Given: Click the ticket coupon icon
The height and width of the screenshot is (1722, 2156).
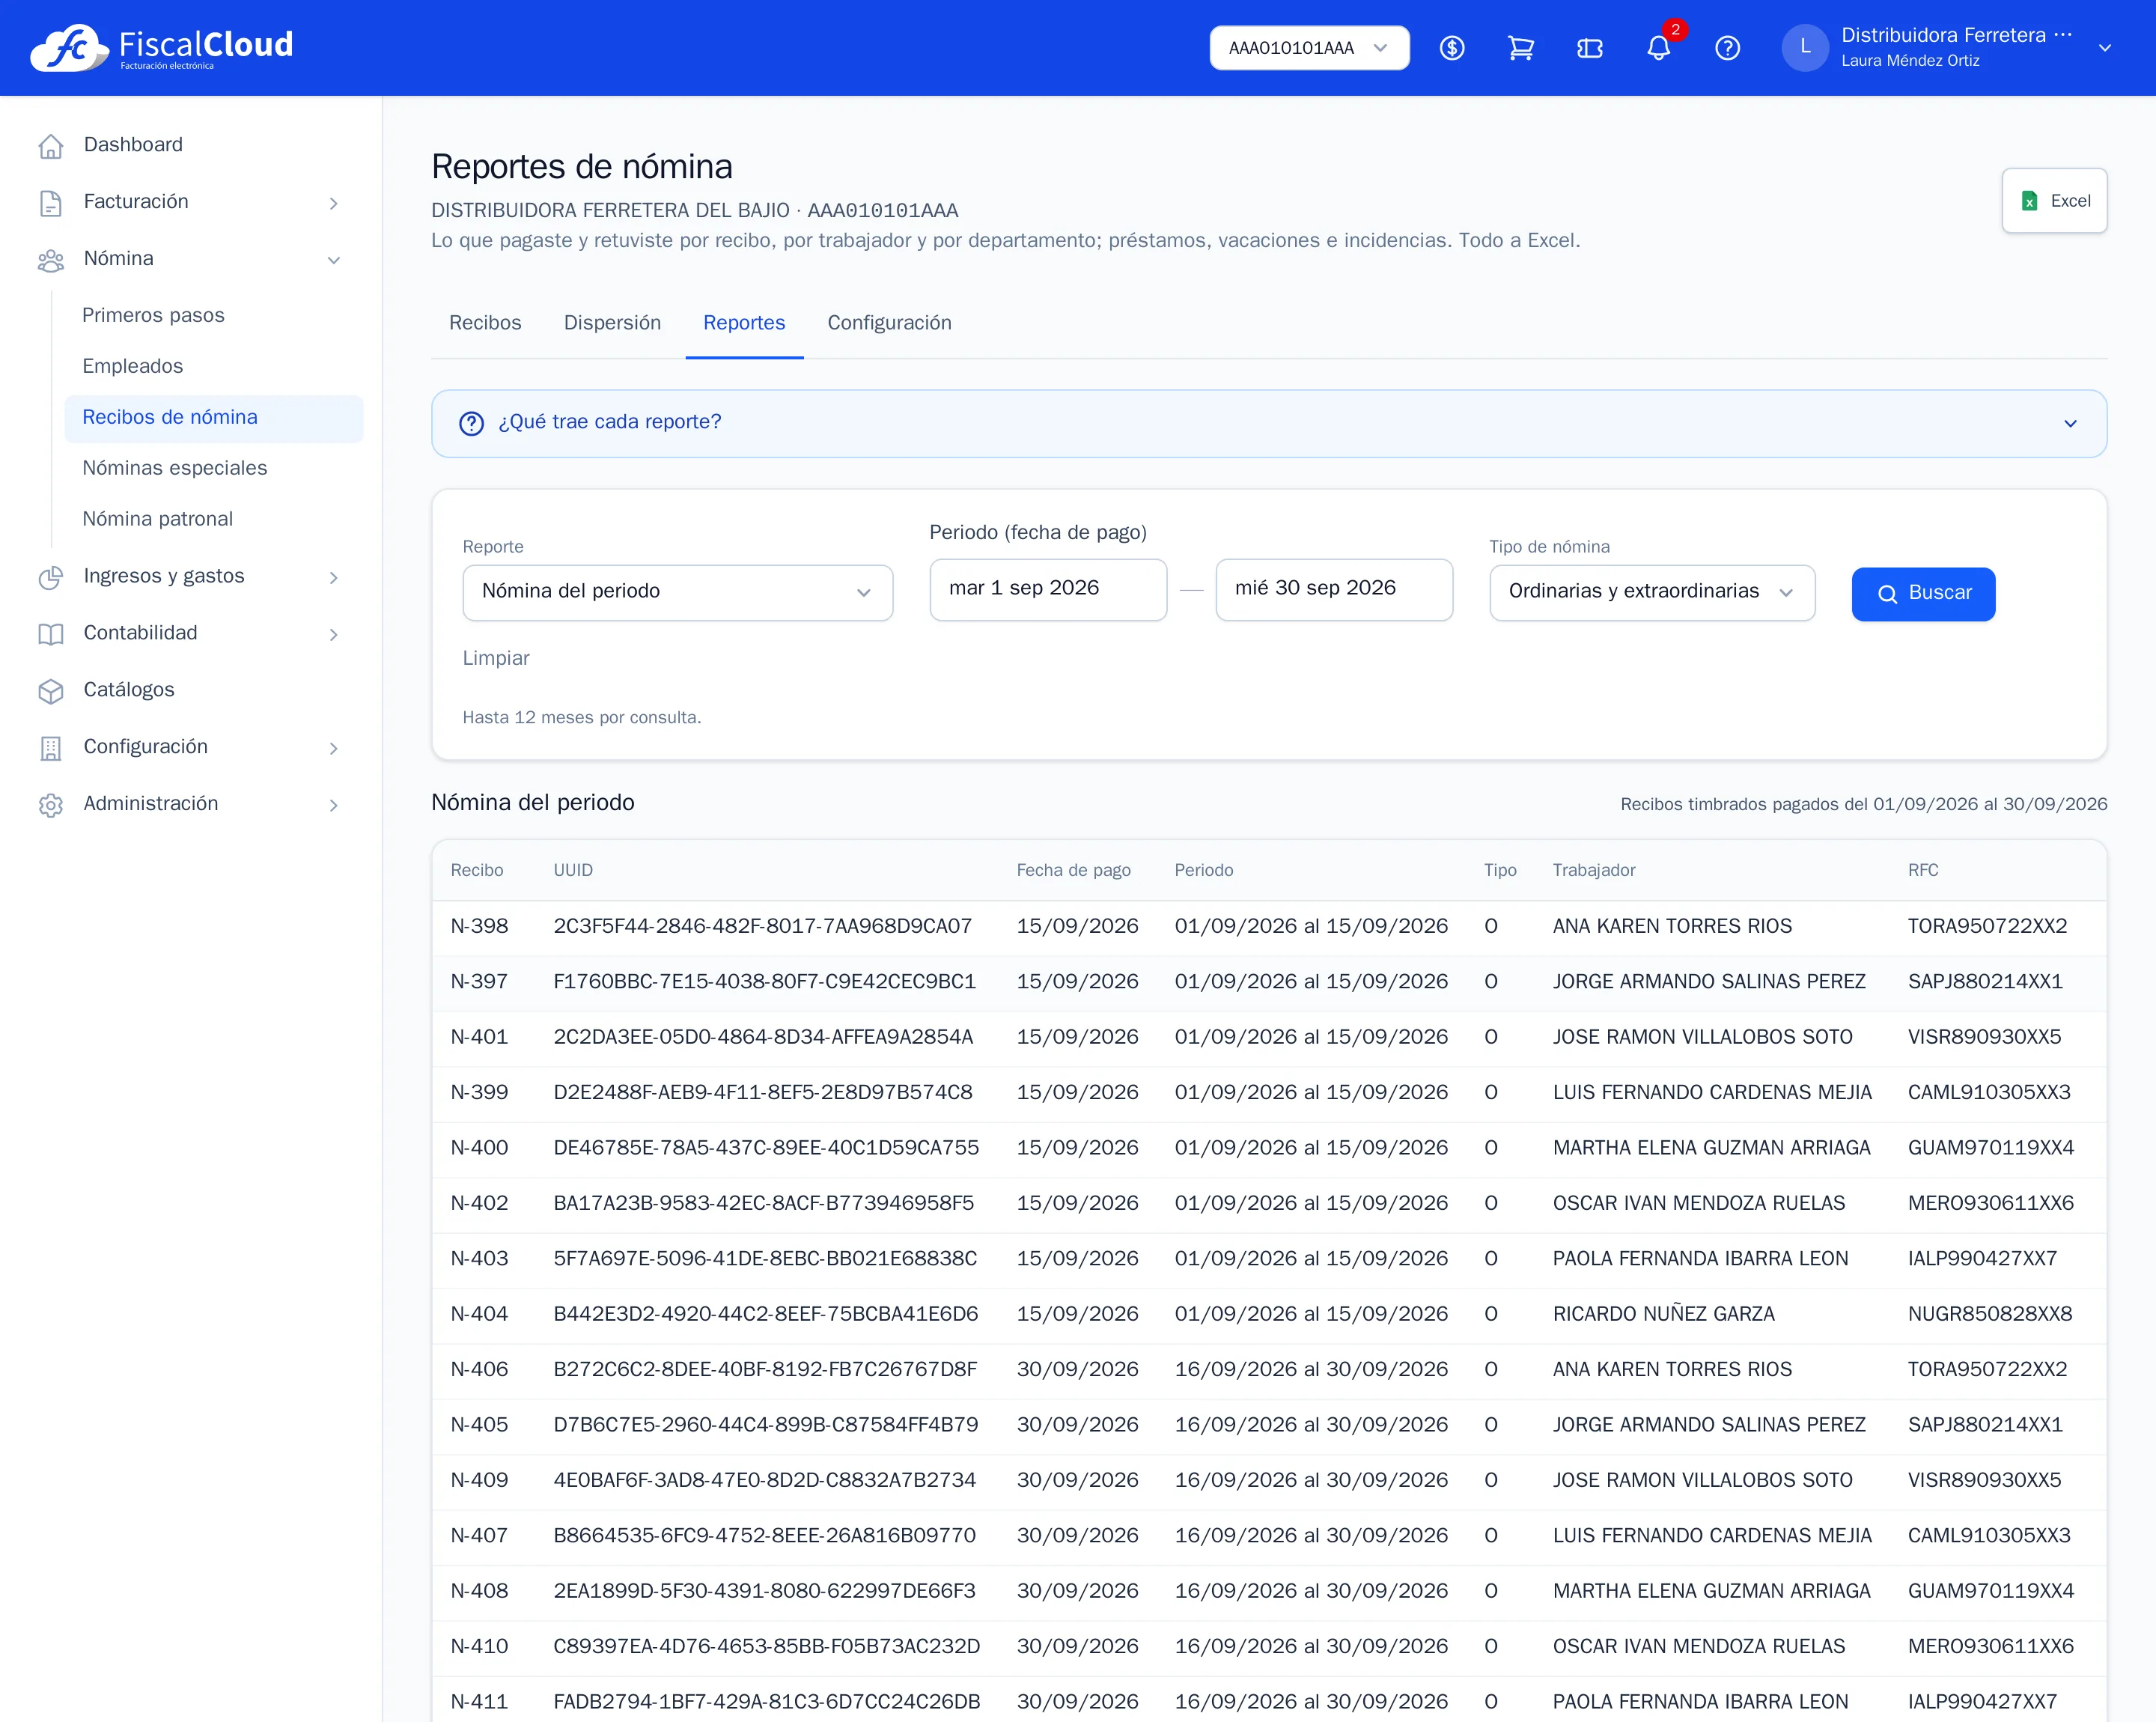Looking at the screenshot, I should pyautogui.click(x=1590, y=48).
